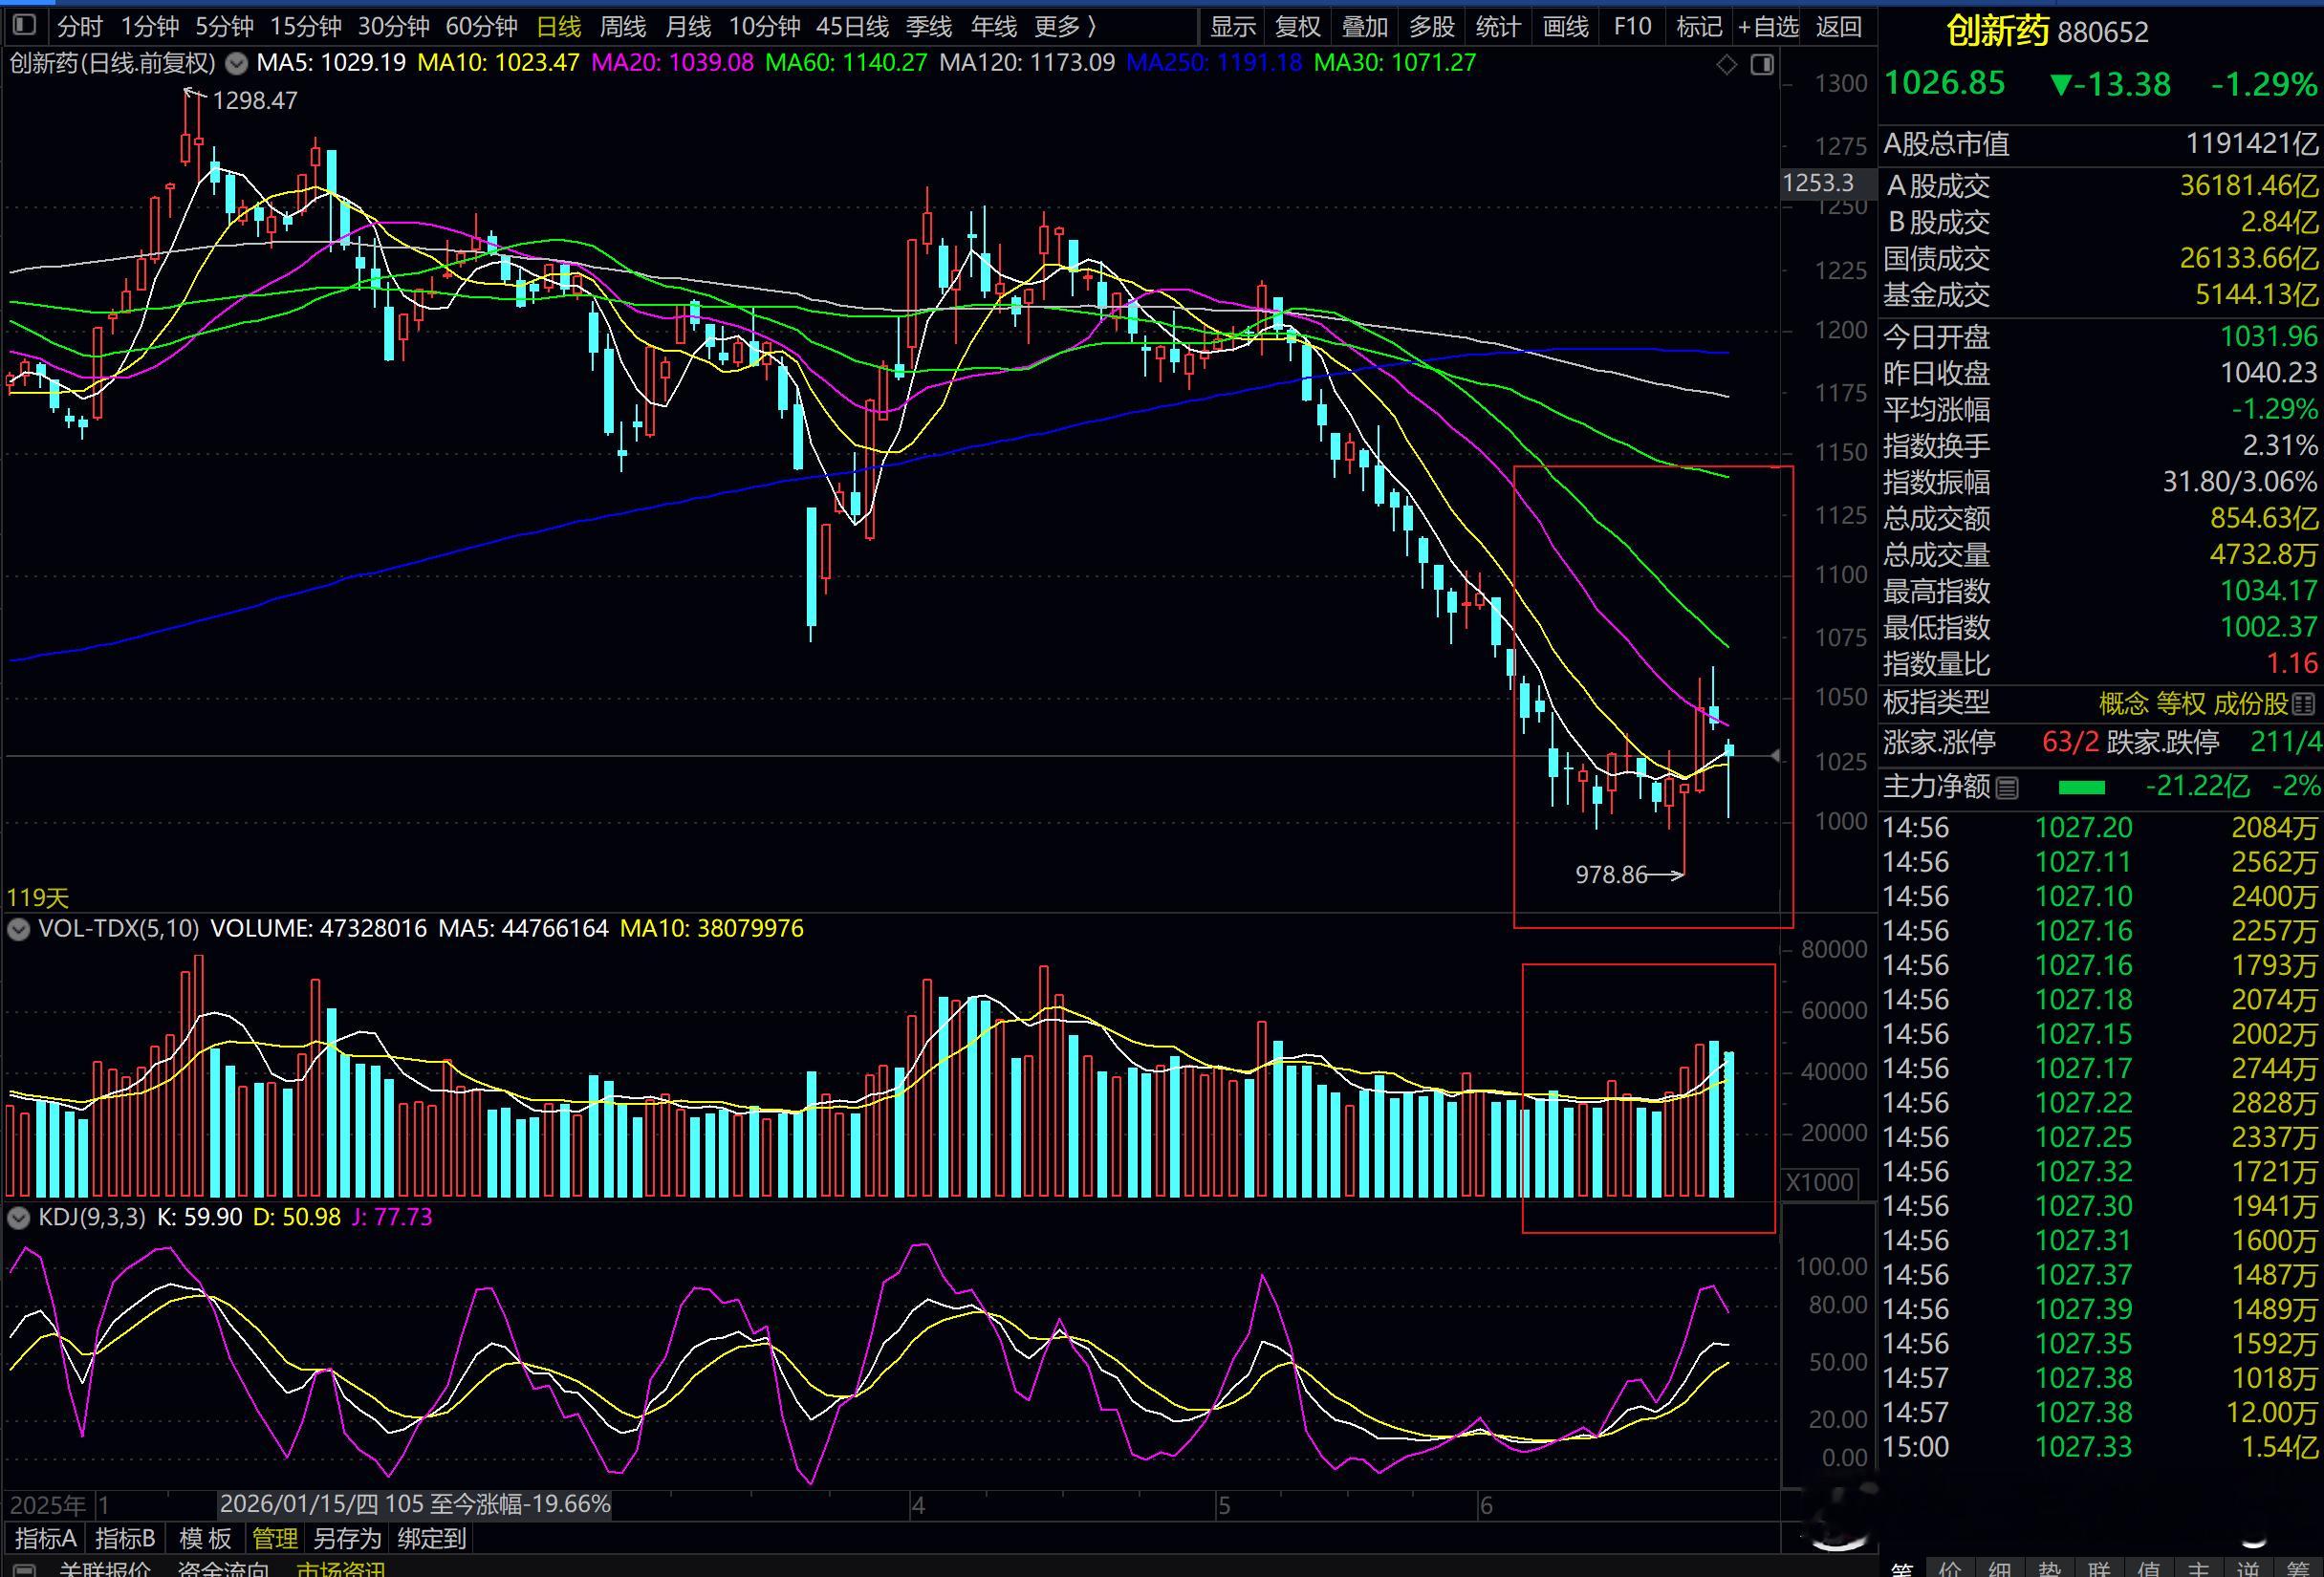Click the 119天 day count label
The height and width of the screenshot is (1577, 2324).
pos(38,898)
